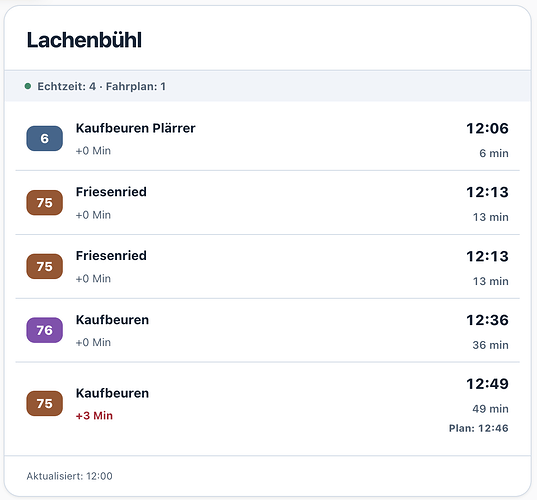Click the +0 Min label under Kaufbeuren Plärrer
This screenshot has width=537, height=500.
click(93, 151)
